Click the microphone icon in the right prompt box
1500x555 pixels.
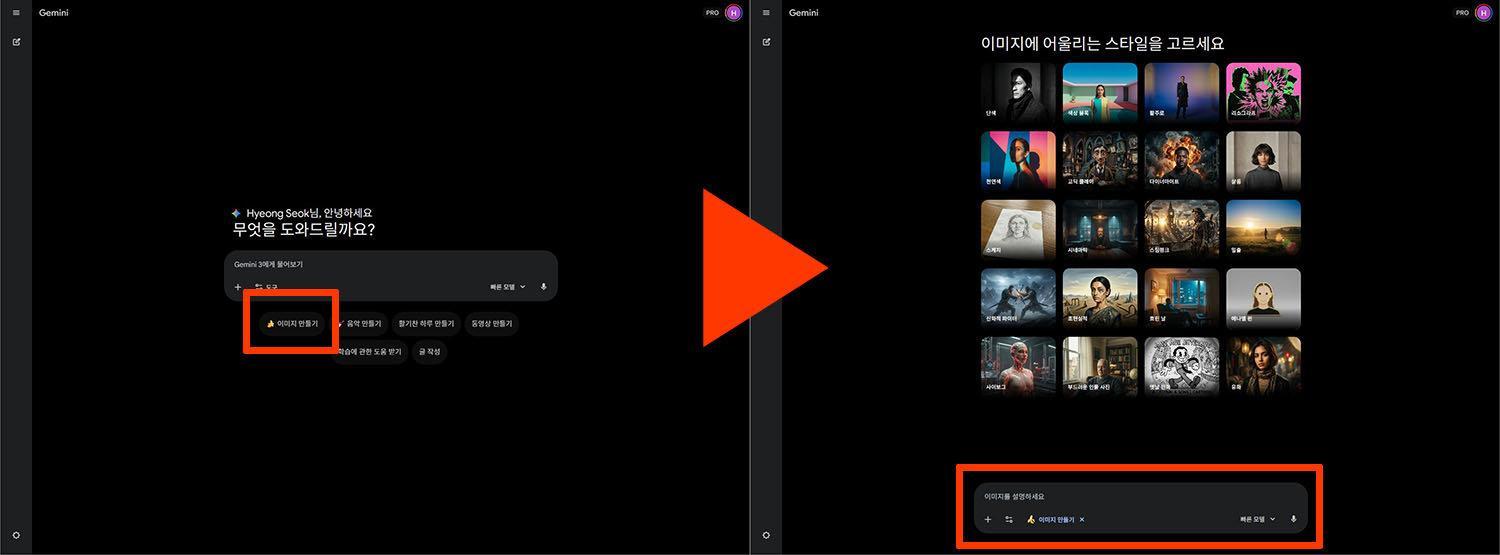tap(1293, 519)
